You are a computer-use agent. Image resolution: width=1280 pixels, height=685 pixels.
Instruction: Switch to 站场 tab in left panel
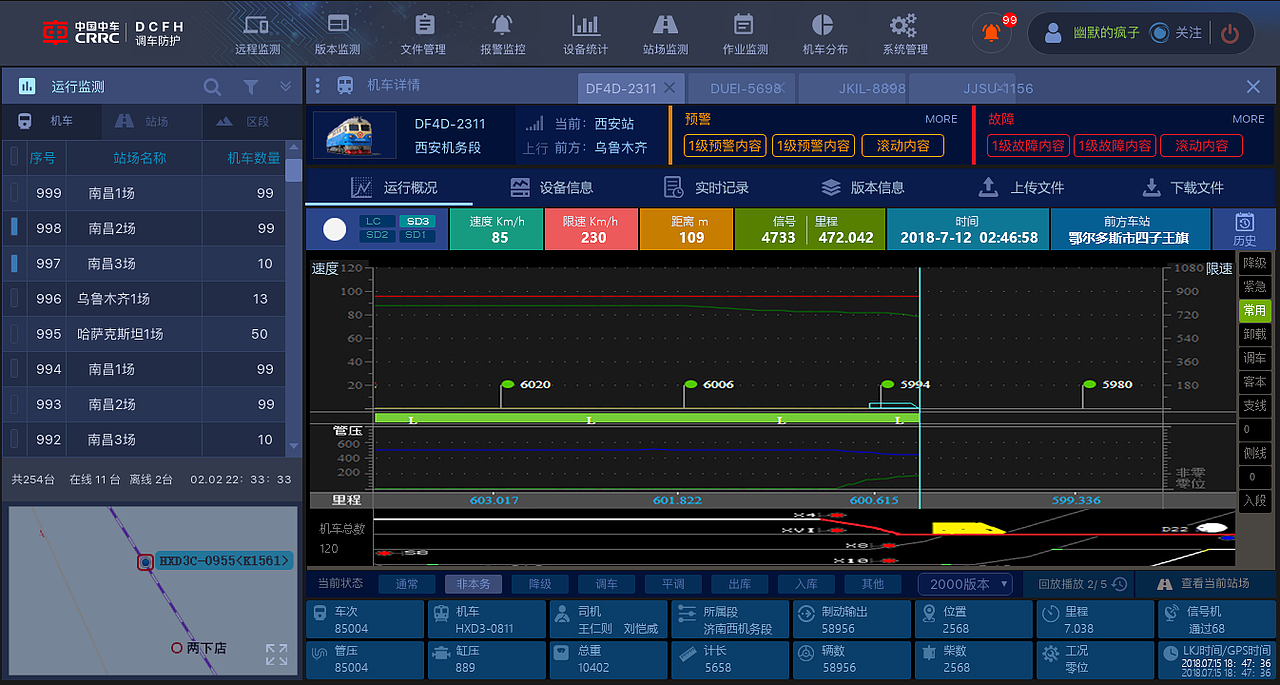[151, 121]
